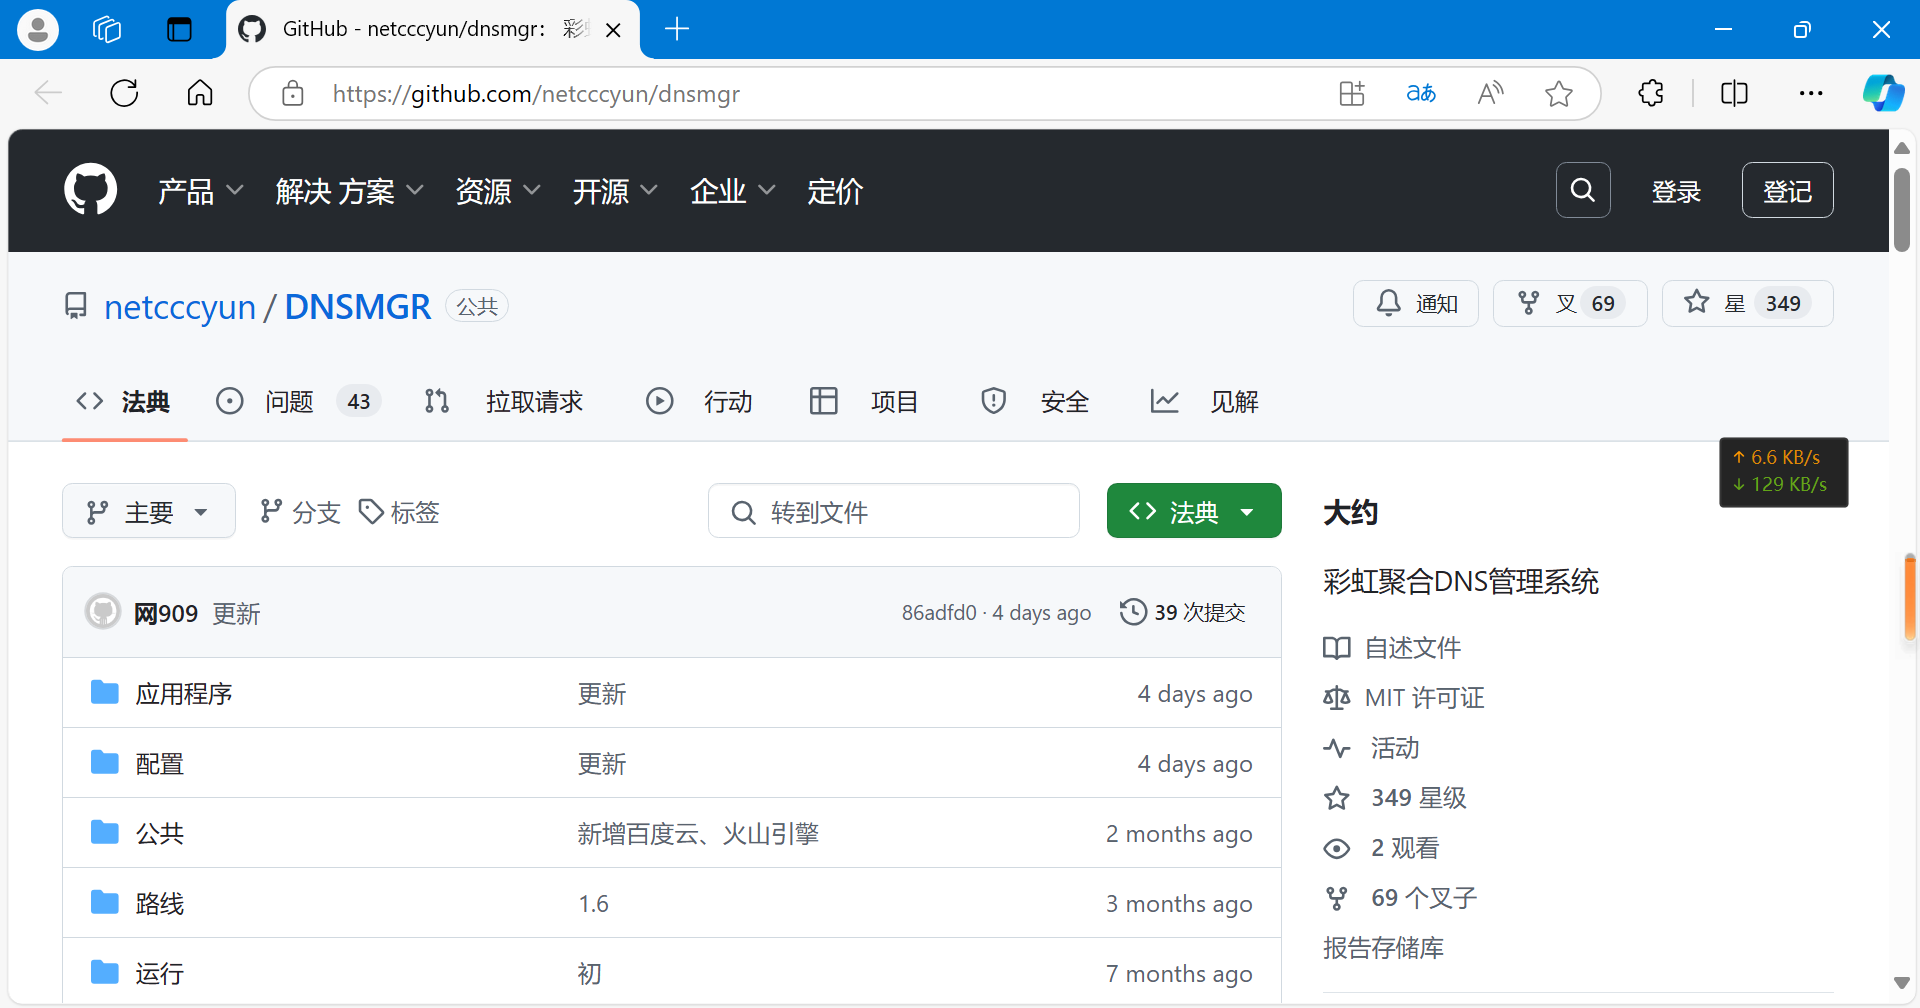Click the 转到文件 file search field
1920x1008 pixels.
894,512
